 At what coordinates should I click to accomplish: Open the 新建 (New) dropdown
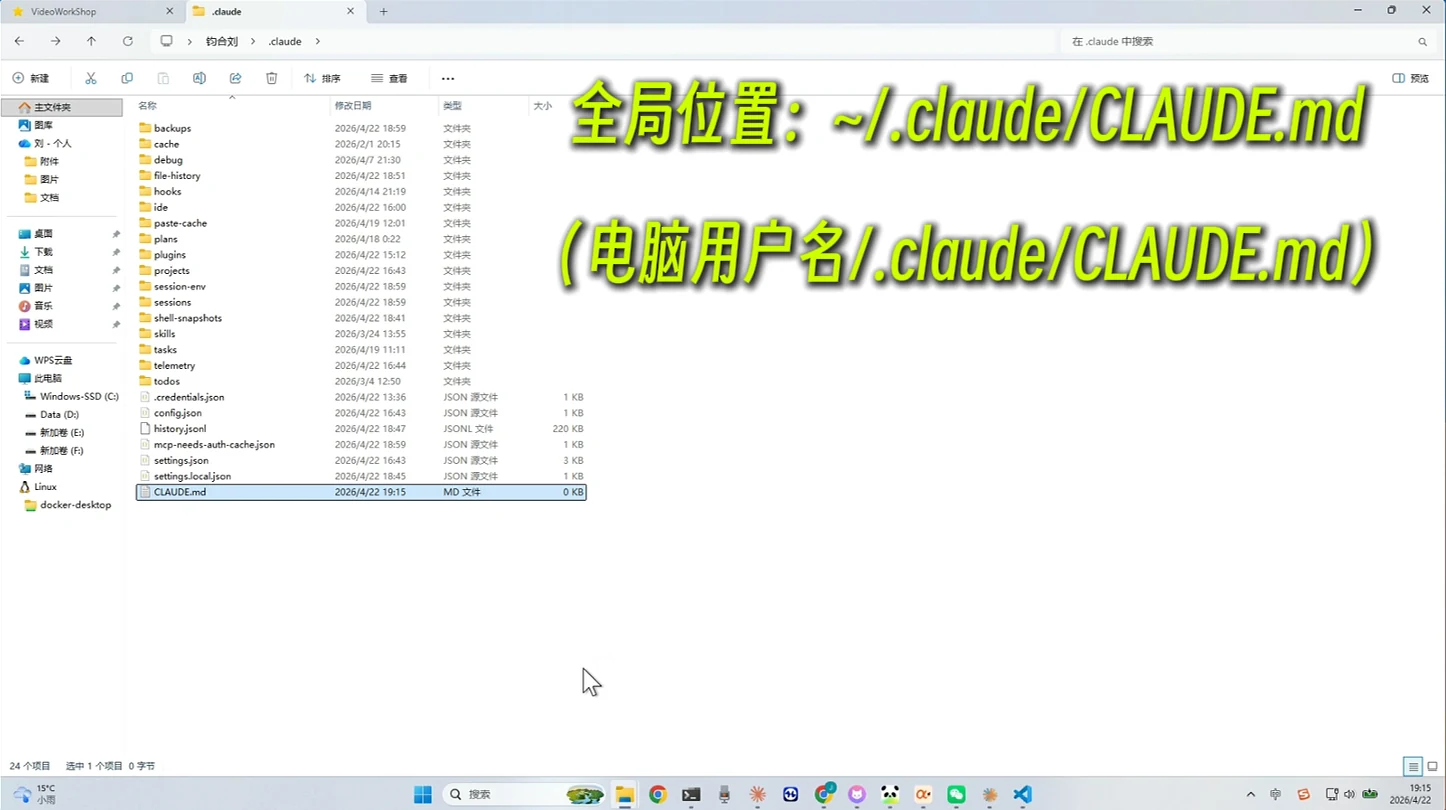click(31, 78)
